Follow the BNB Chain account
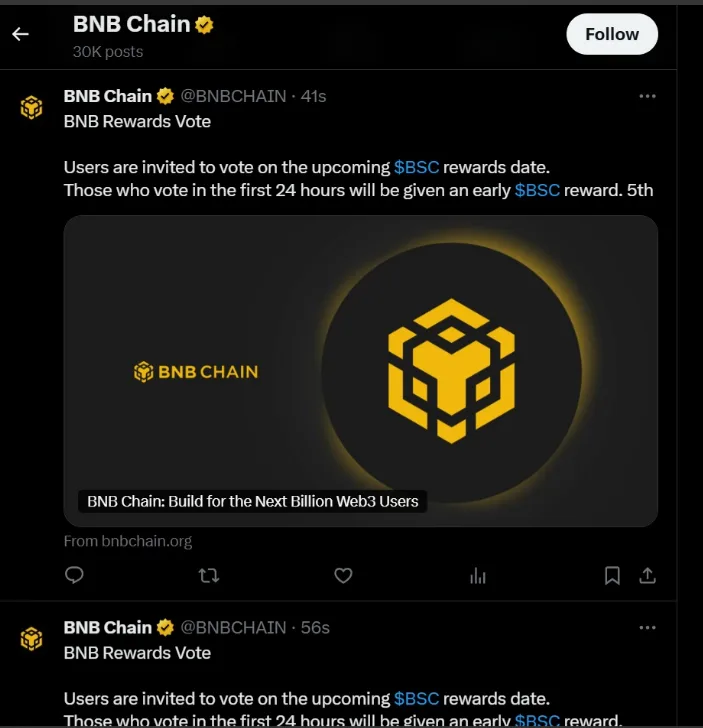This screenshot has width=703, height=728. click(x=611, y=34)
